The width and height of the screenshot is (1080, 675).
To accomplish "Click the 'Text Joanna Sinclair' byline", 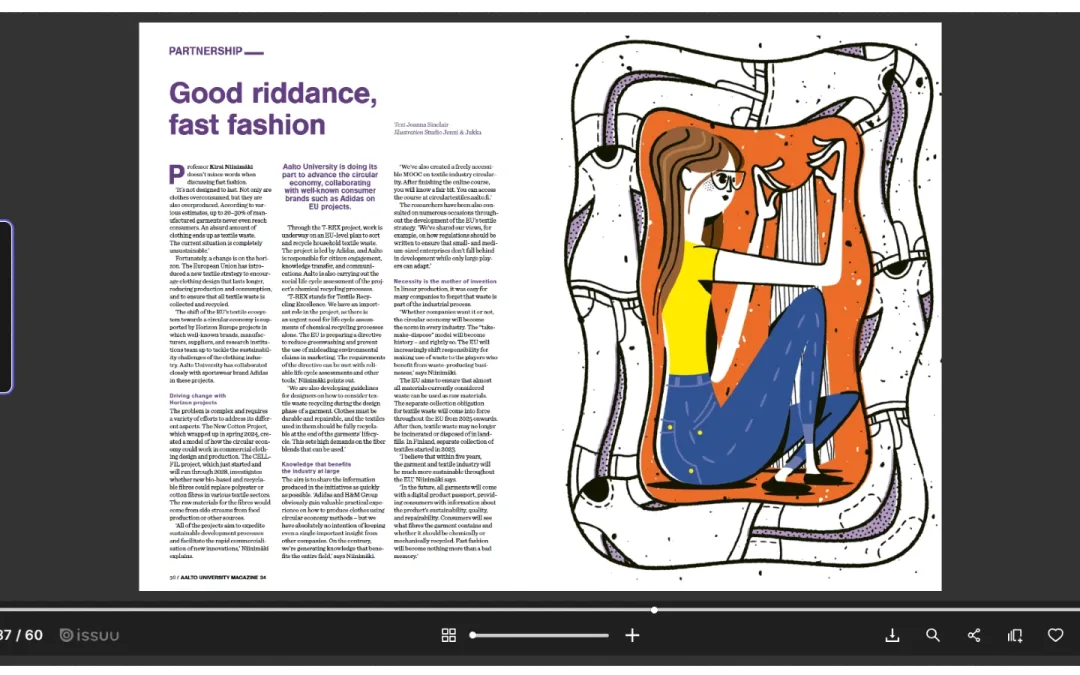I will tap(421, 125).
